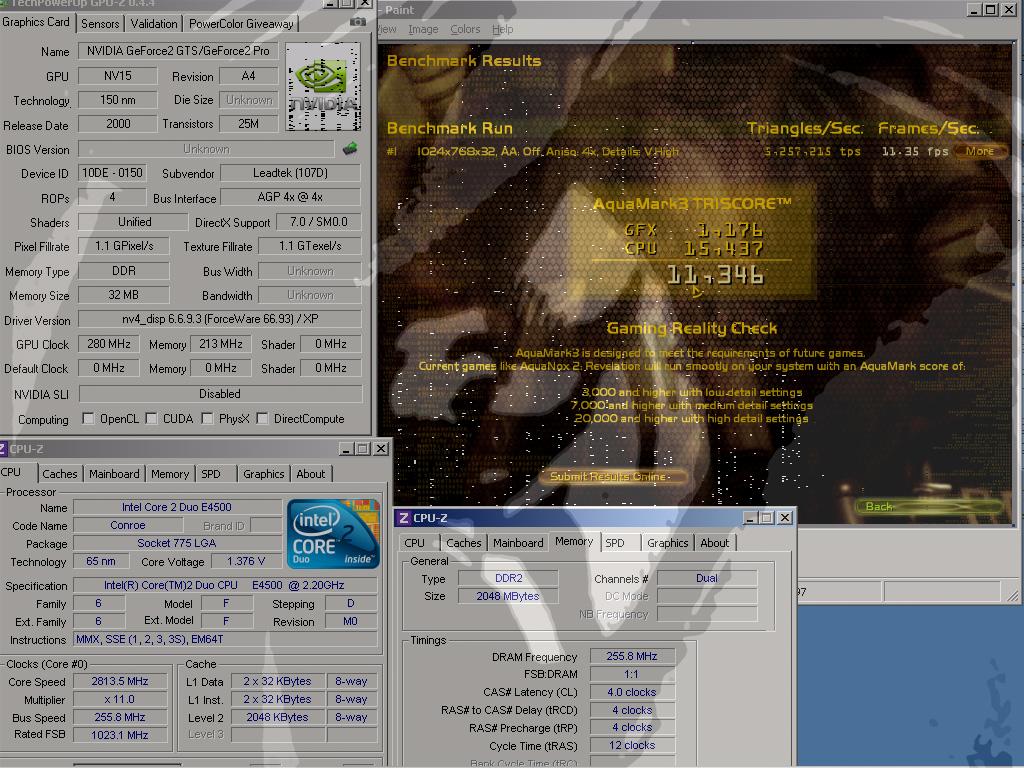Viewport: 1024px width, 768px height.
Task: Click the AquaMark3 total score 11,346
Action: [715, 276]
